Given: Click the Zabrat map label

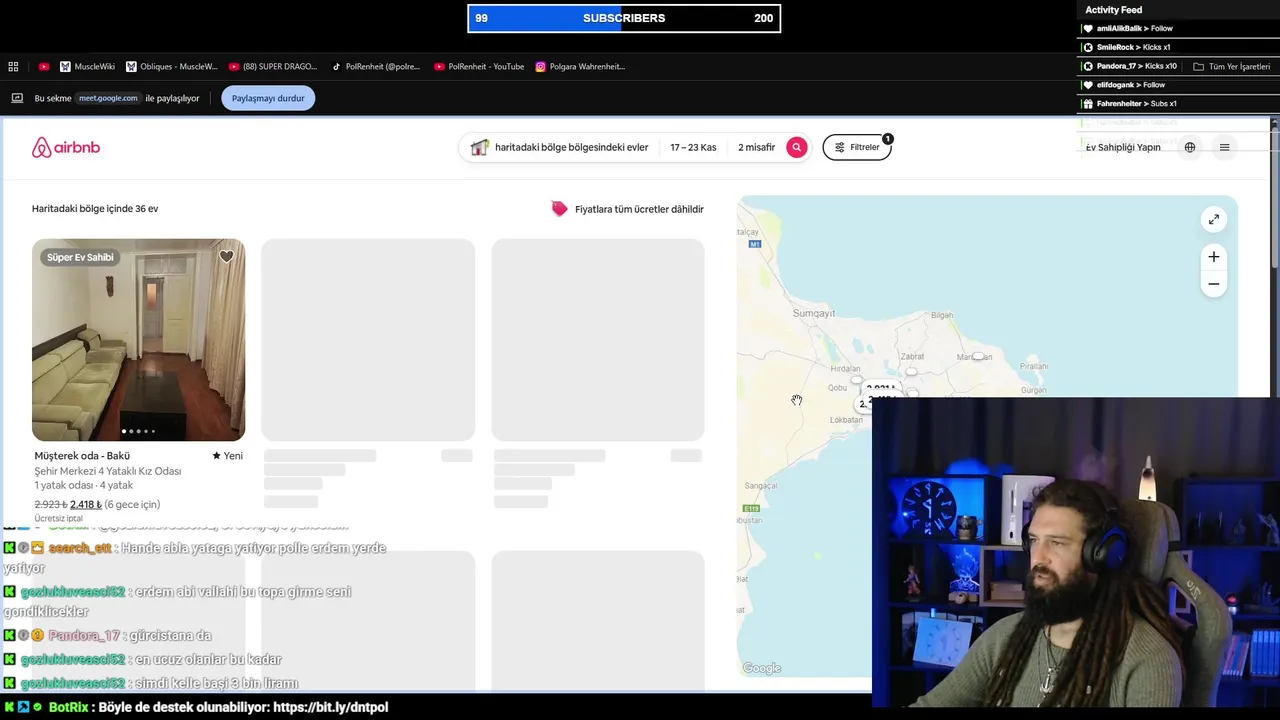Looking at the screenshot, I should pos(912,357).
